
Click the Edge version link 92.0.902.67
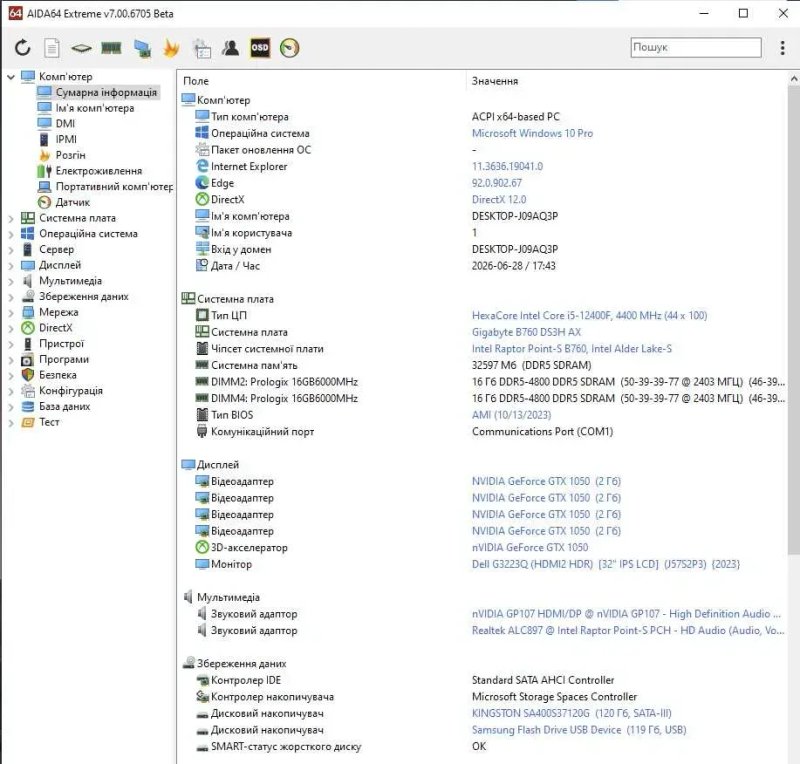pyautogui.click(x=496, y=183)
